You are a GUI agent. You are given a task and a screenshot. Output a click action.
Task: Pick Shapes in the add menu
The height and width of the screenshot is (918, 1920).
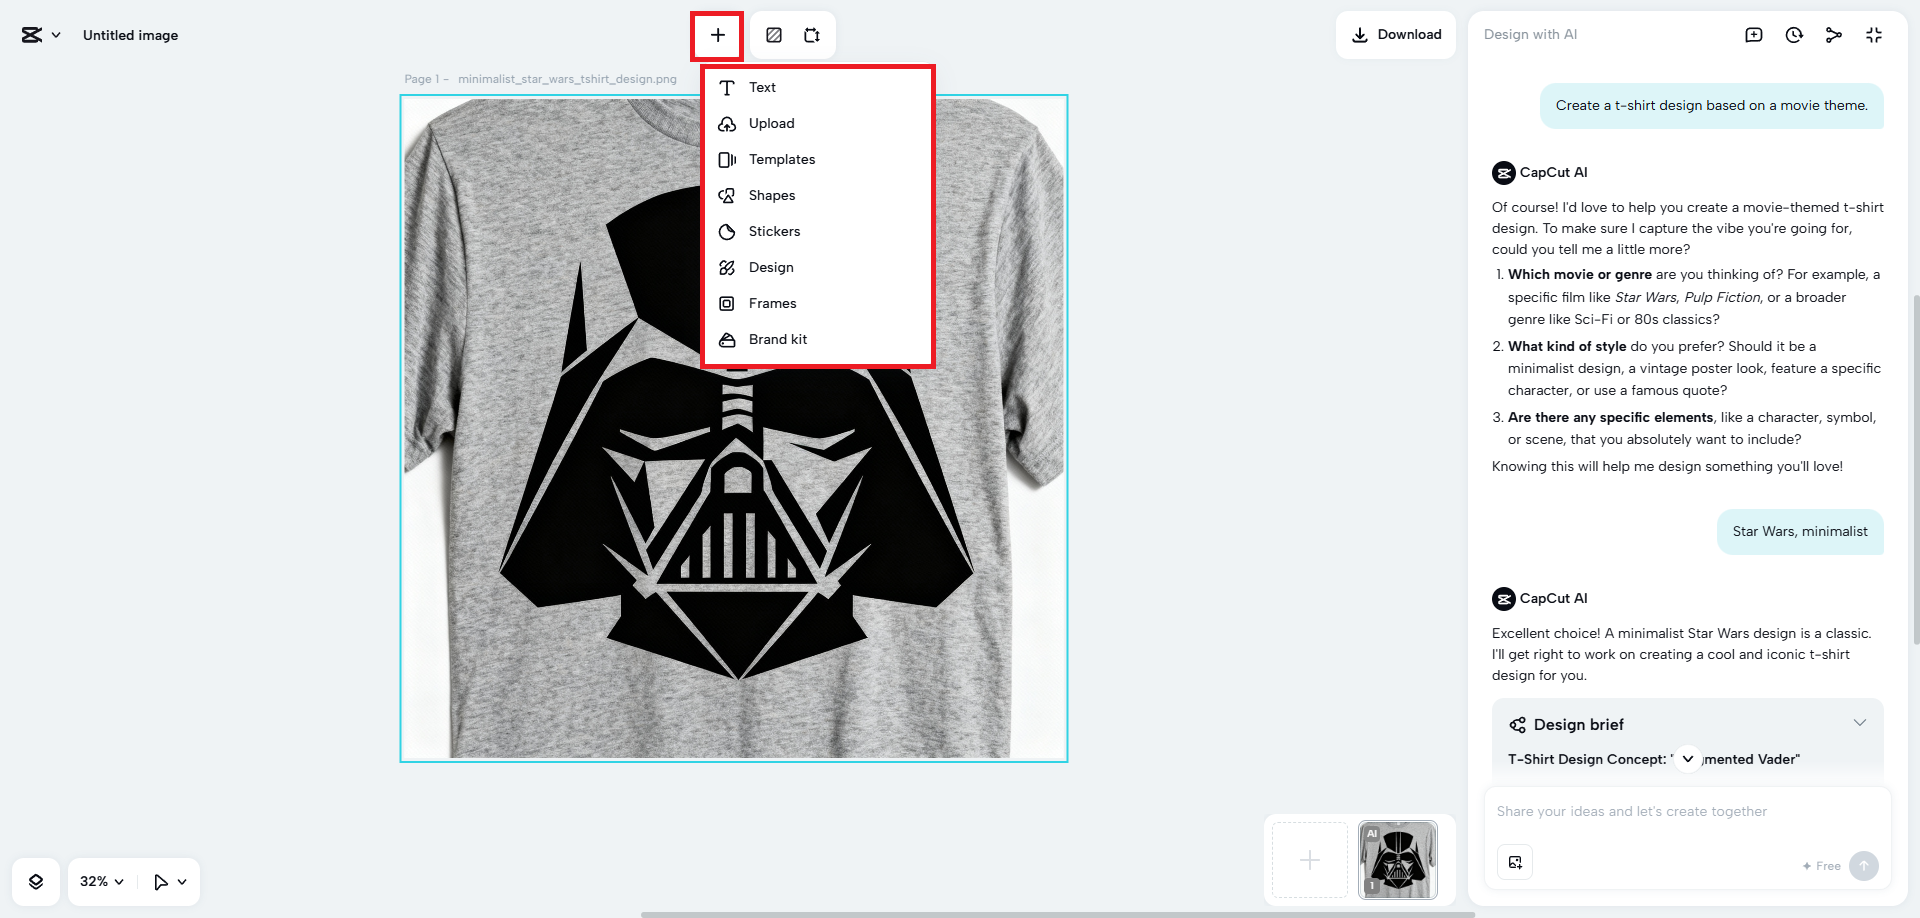[x=818, y=195]
